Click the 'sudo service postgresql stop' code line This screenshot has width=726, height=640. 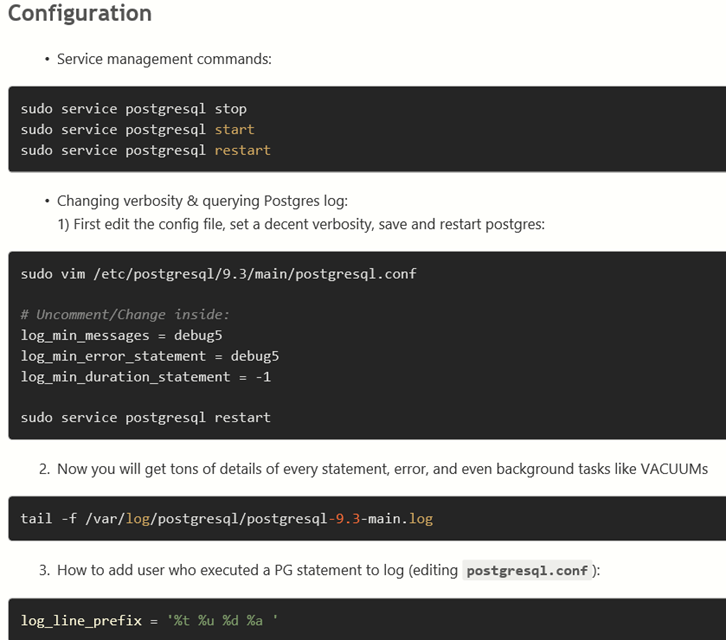point(133,109)
